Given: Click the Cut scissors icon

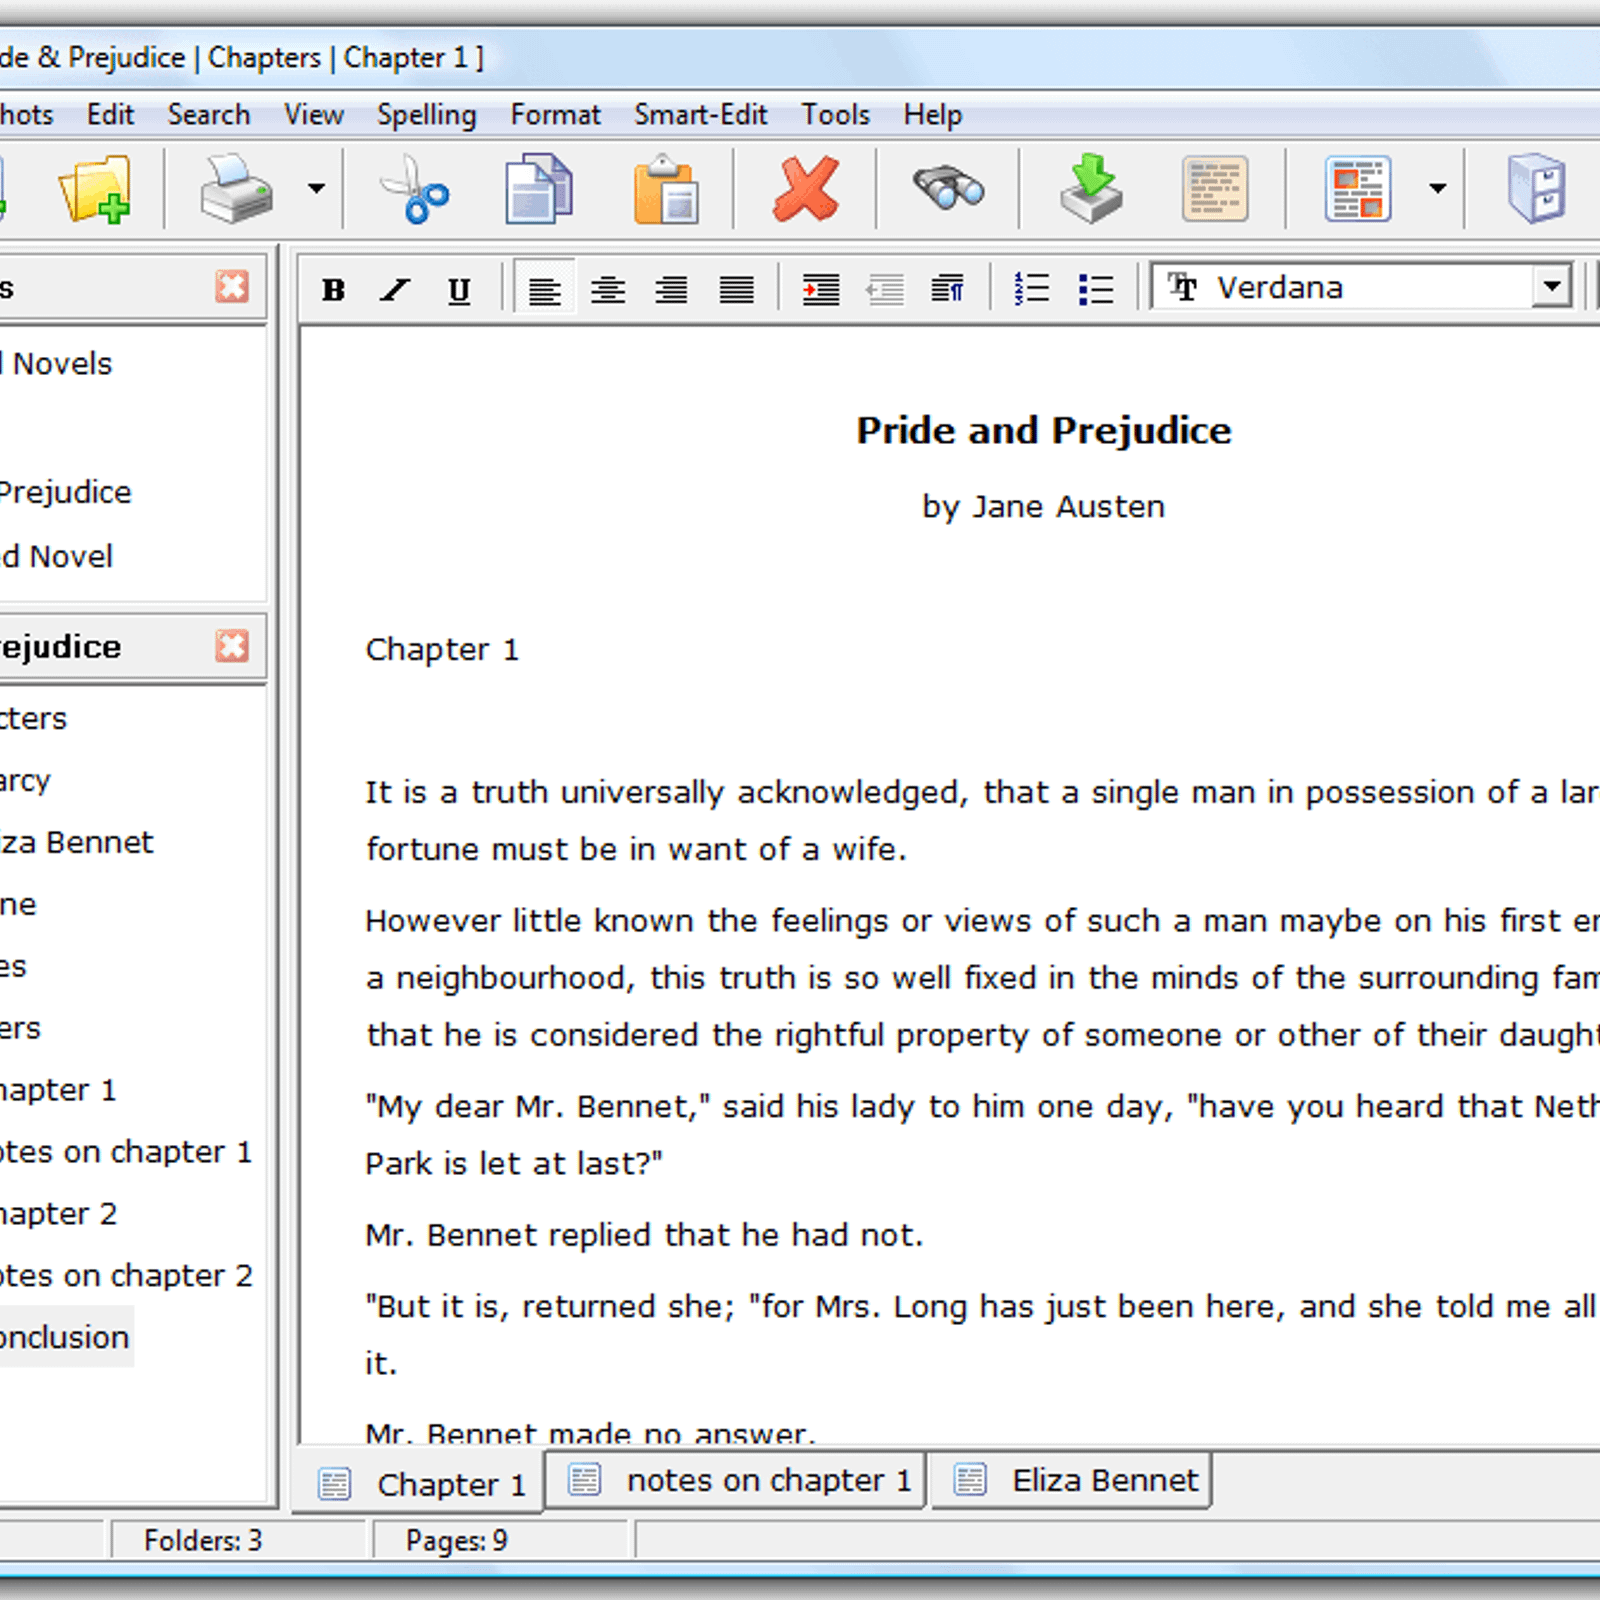Looking at the screenshot, I should (414, 188).
